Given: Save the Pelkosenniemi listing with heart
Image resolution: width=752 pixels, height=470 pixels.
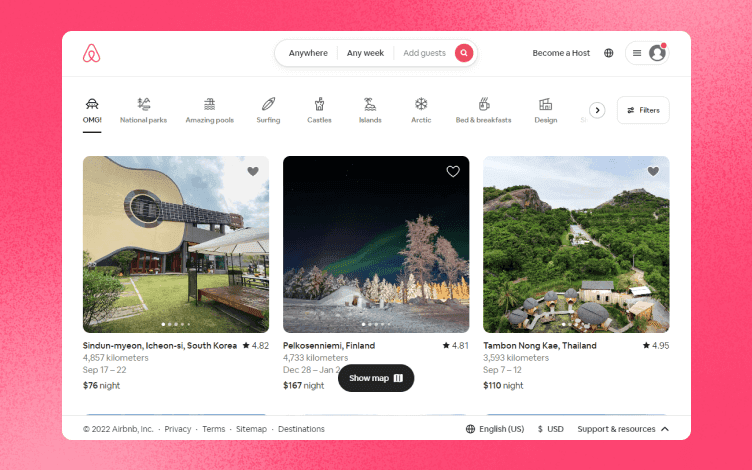Looking at the screenshot, I should (453, 171).
